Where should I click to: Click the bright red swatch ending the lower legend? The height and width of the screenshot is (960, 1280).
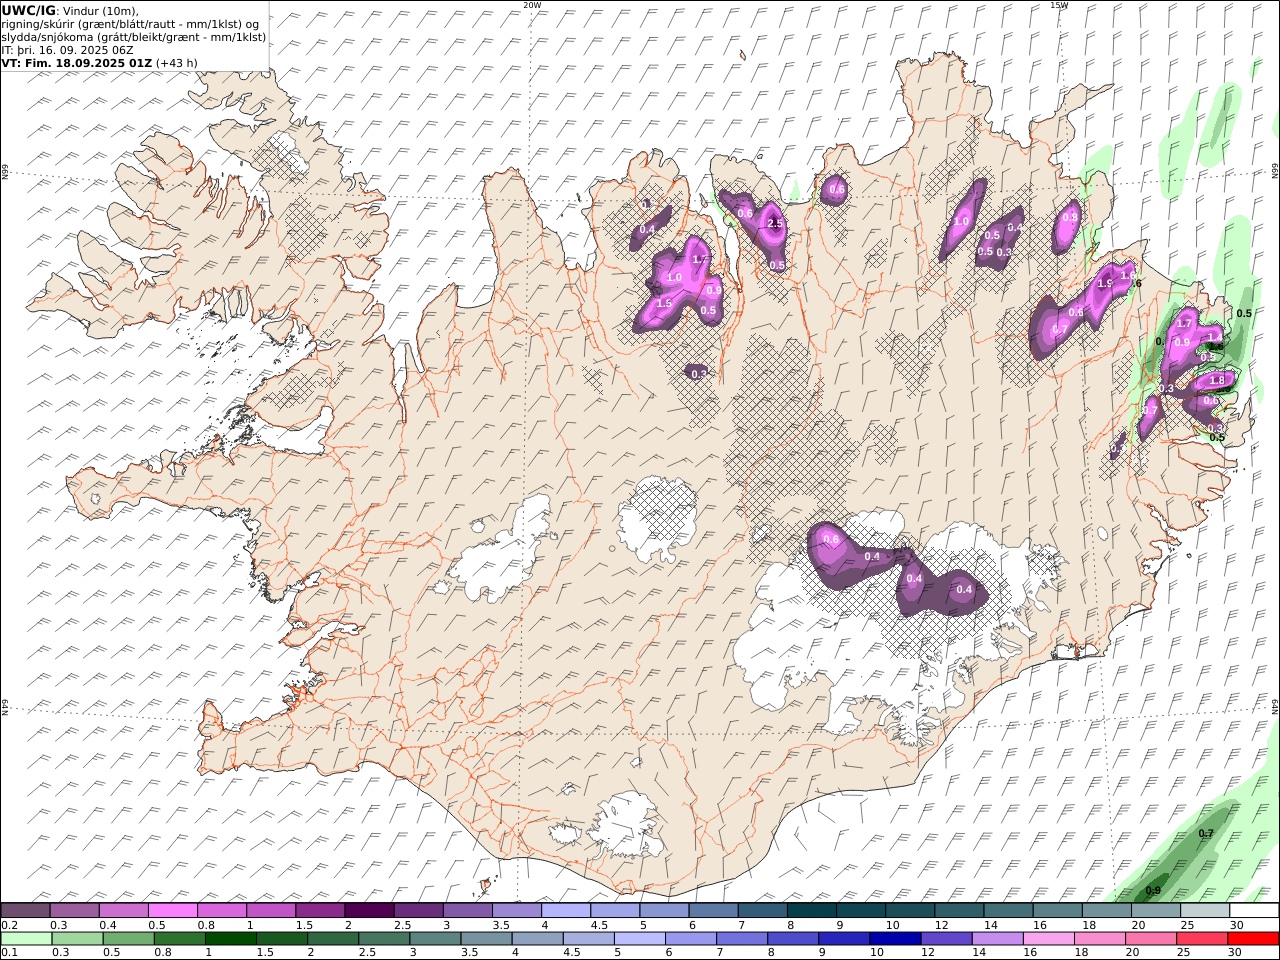pos(1253,938)
